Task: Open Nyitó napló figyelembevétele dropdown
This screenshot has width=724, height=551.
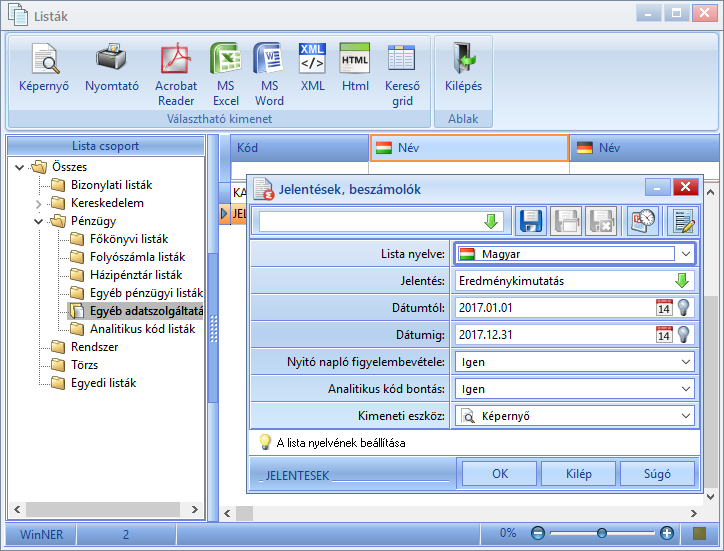Action: (x=686, y=362)
